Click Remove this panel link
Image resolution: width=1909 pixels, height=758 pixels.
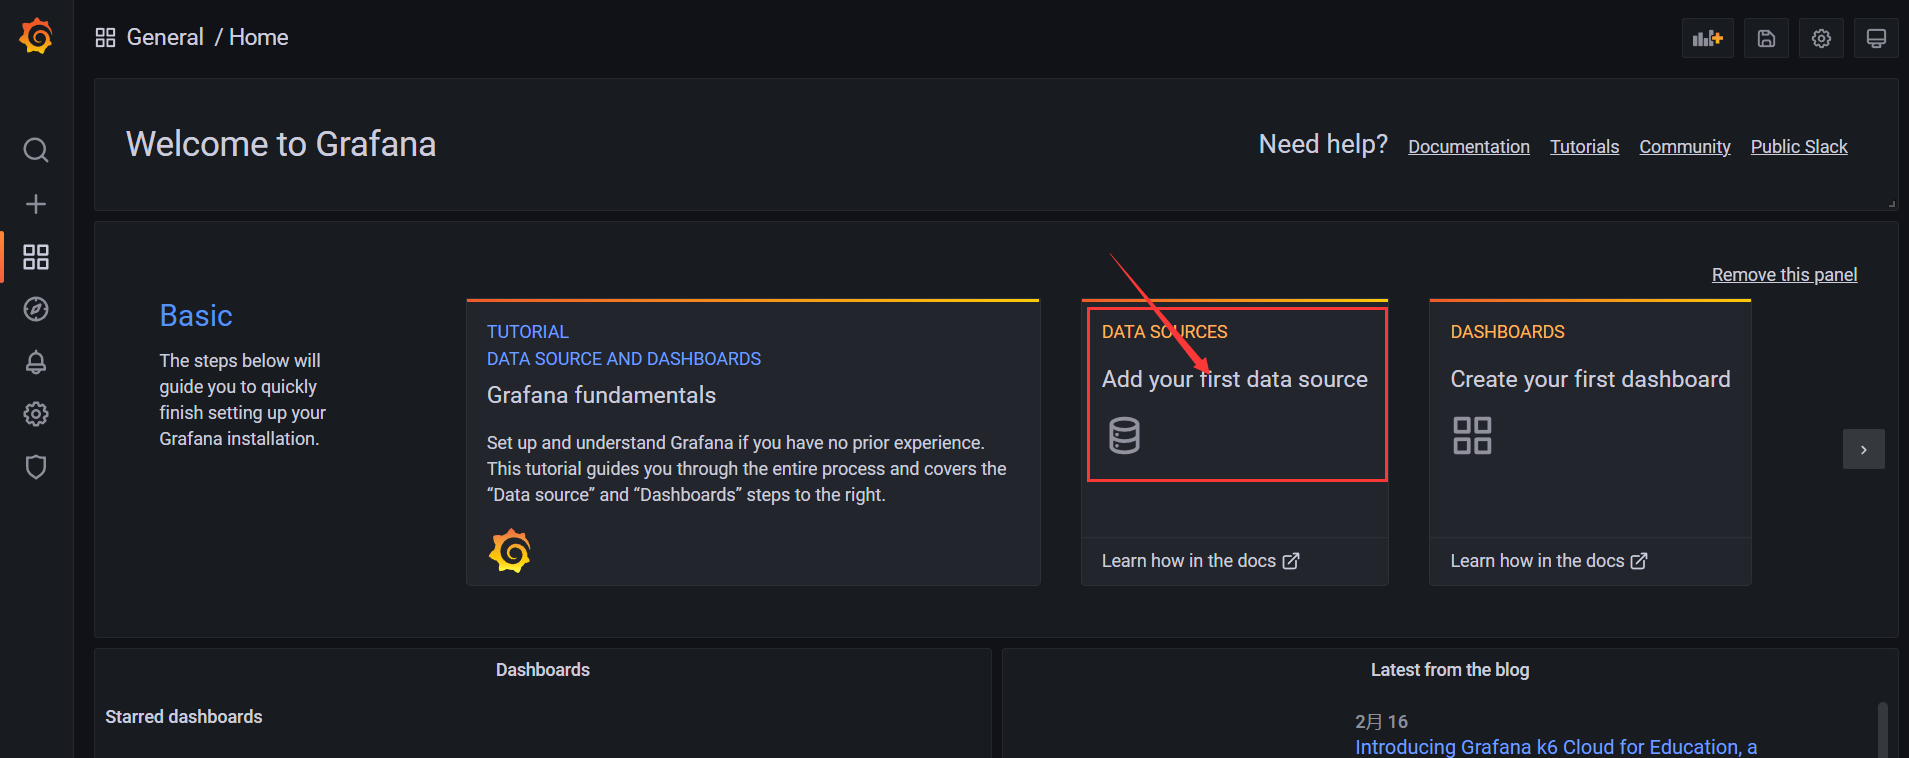(1784, 275)
